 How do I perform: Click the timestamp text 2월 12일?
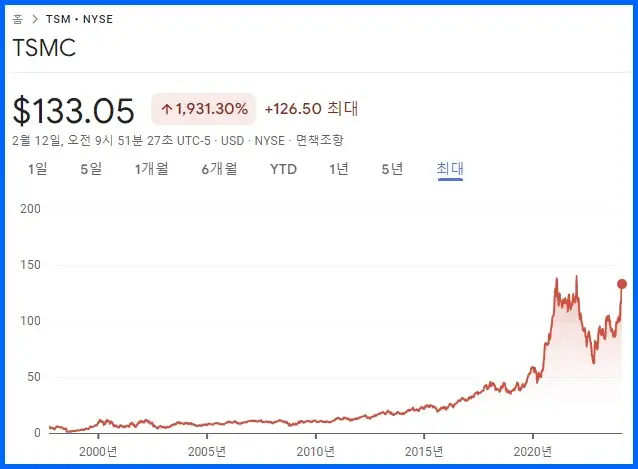click(x=37, y=140)
